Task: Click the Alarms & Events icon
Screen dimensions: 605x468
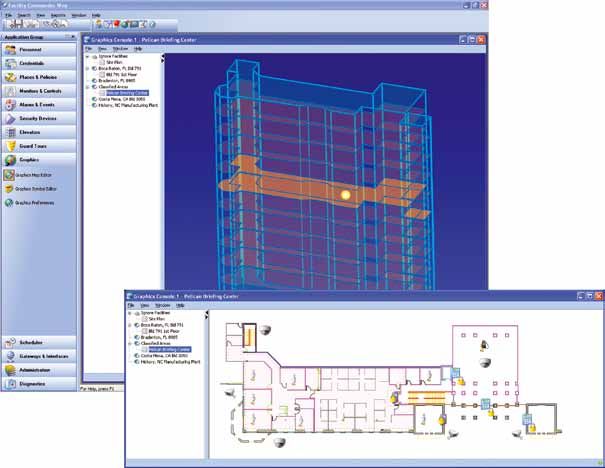Action: click(10, 104)
